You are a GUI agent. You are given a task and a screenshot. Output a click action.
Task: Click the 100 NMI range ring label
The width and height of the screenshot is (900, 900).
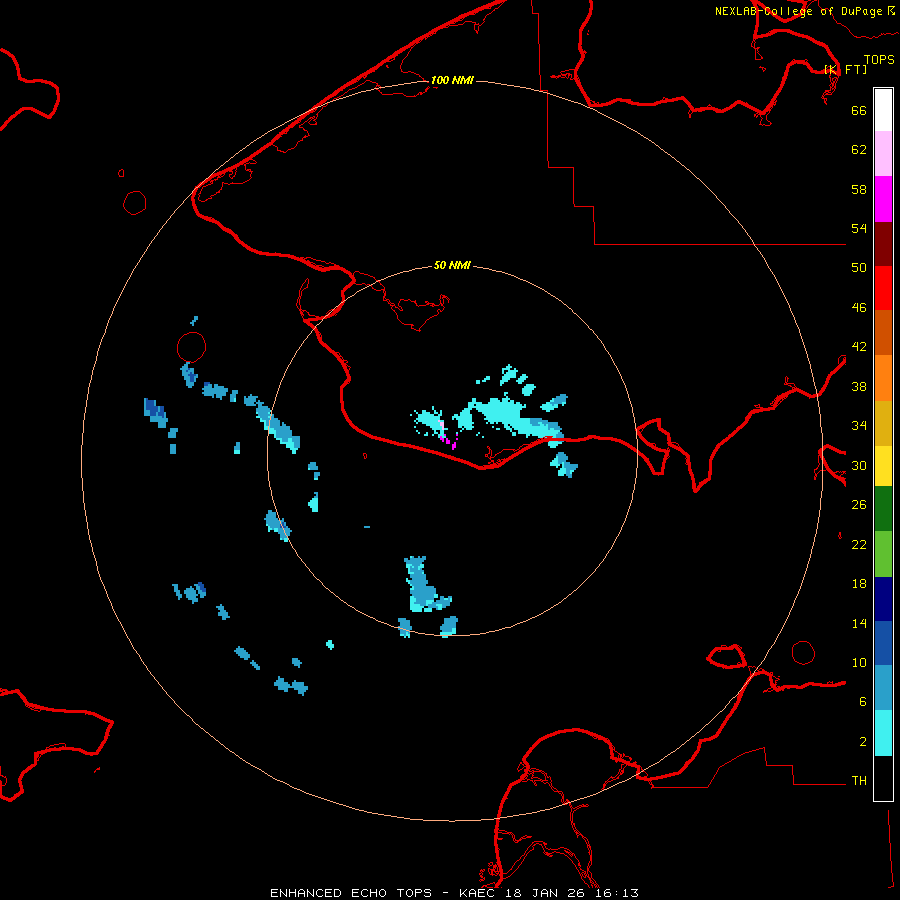pos(452,80)
